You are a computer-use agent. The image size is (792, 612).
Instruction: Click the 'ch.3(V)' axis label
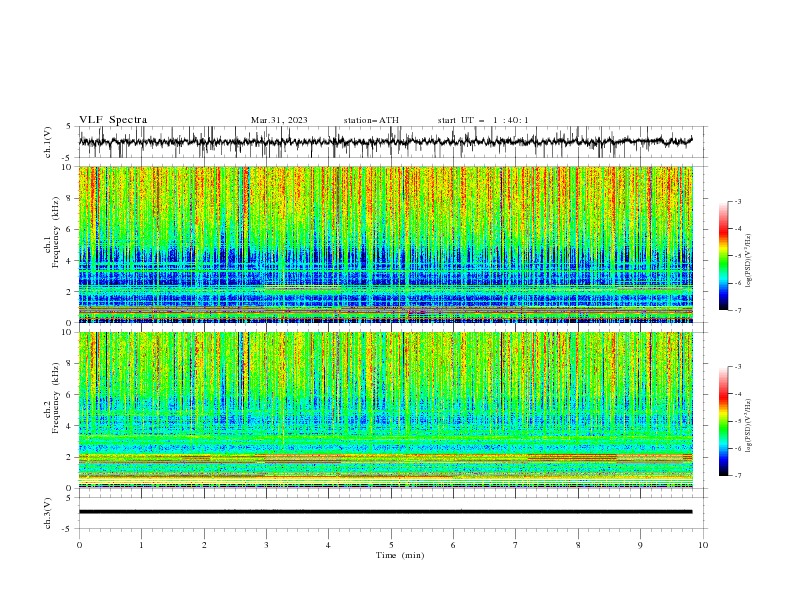[48, 513]
